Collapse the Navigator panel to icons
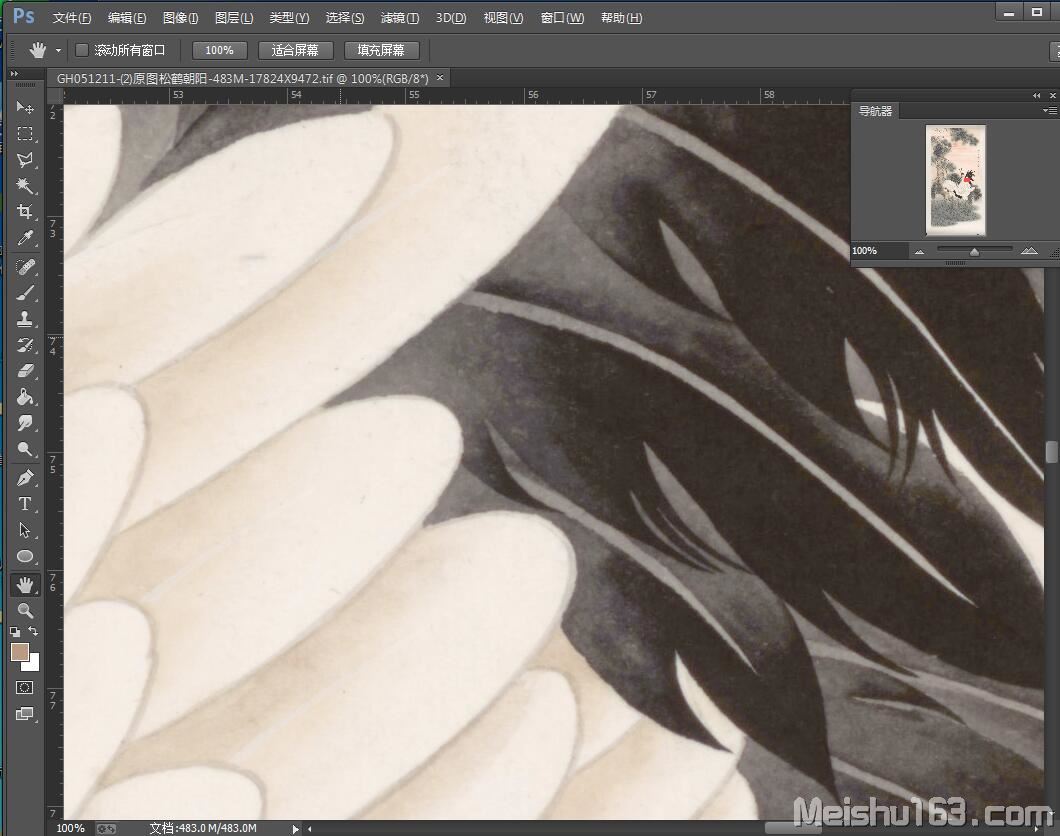Viewport: 1060px width, 836px height. click(1036, 96)
